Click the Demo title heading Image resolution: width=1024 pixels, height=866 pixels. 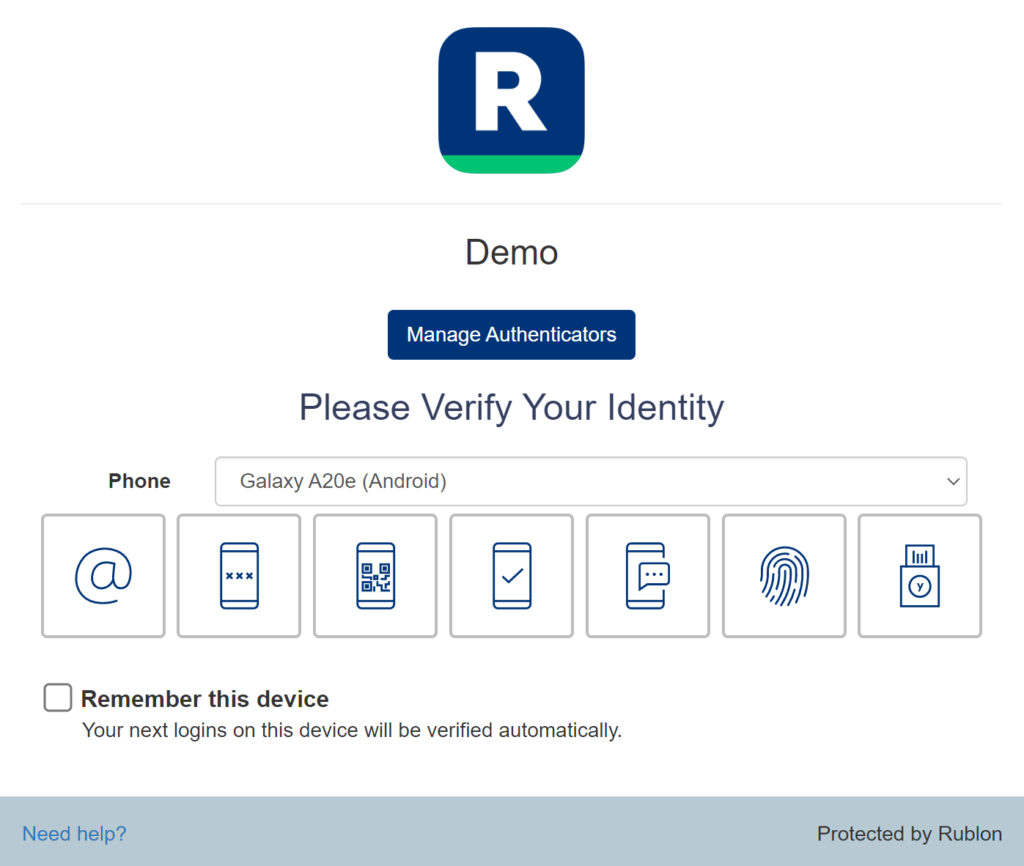[511, 252]
